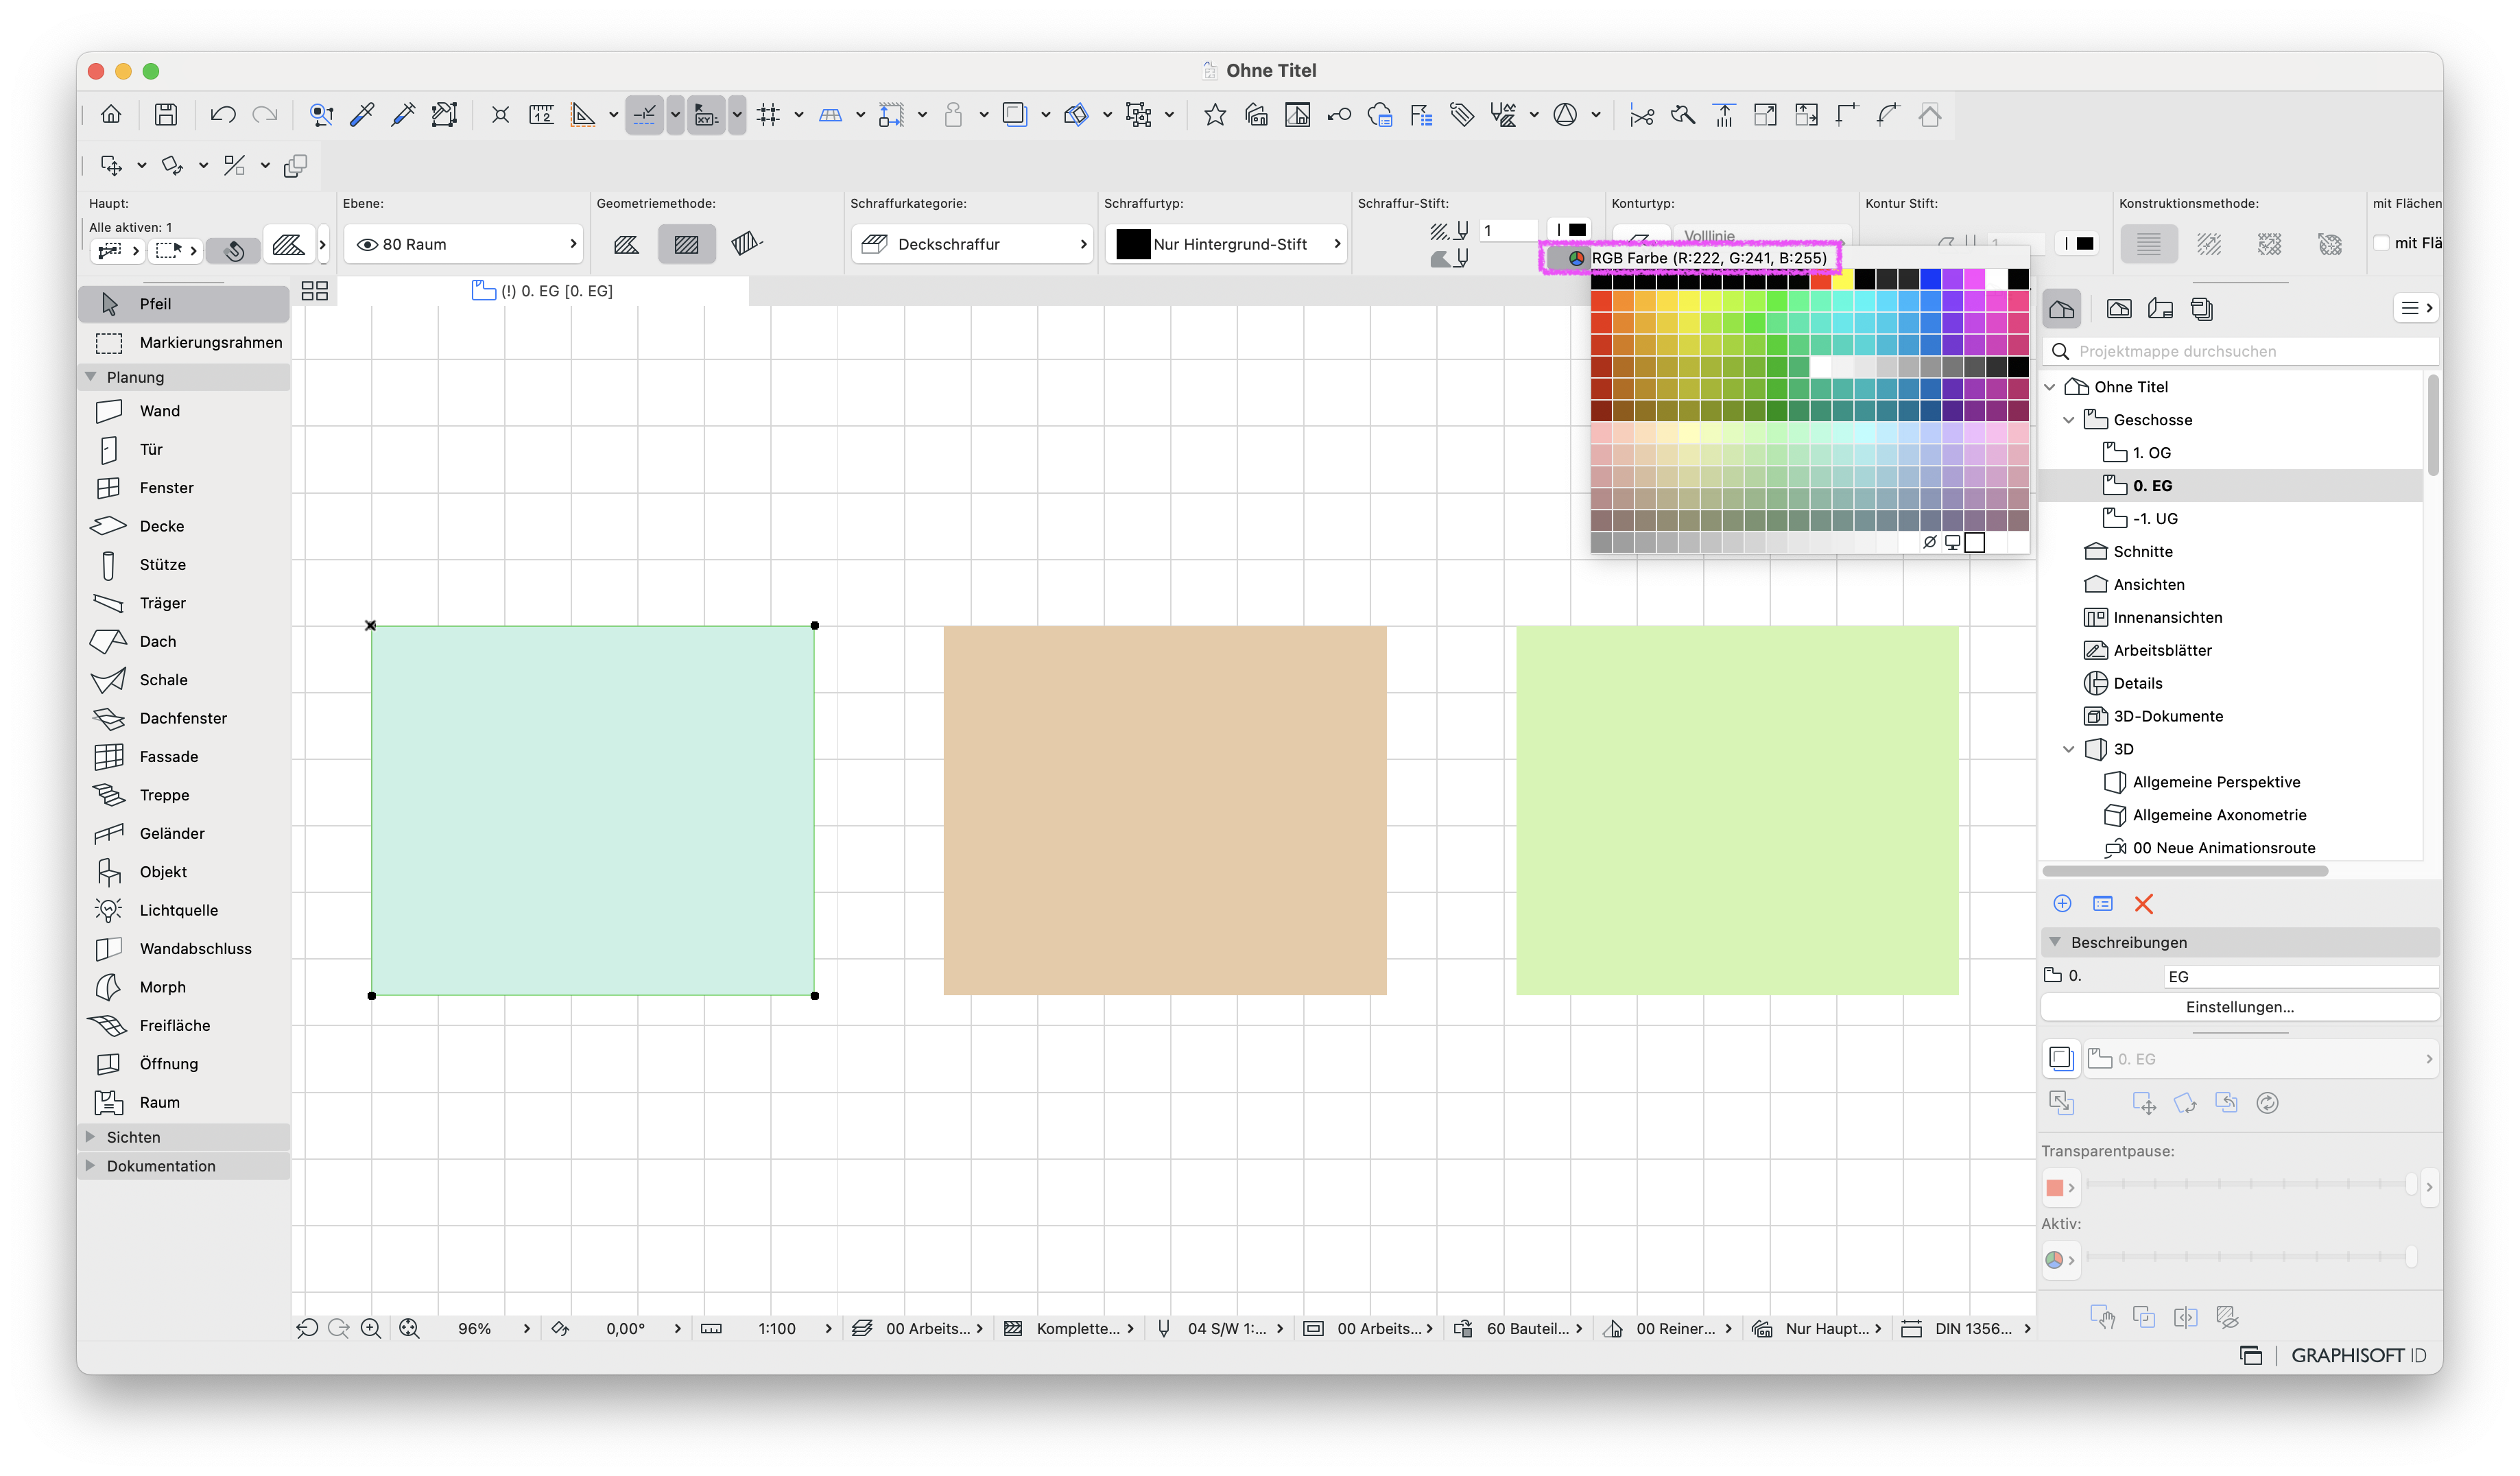Screen dimensions: 2520x1476
Task: Open the '0. EG [0. EG]' tab
Action: pyautogui.click(x=543, y=291)
